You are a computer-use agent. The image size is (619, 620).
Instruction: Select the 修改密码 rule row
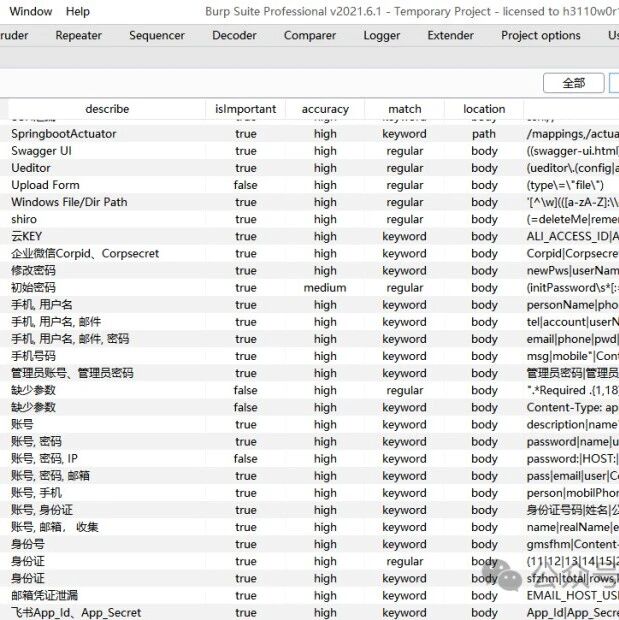point(309,270)
